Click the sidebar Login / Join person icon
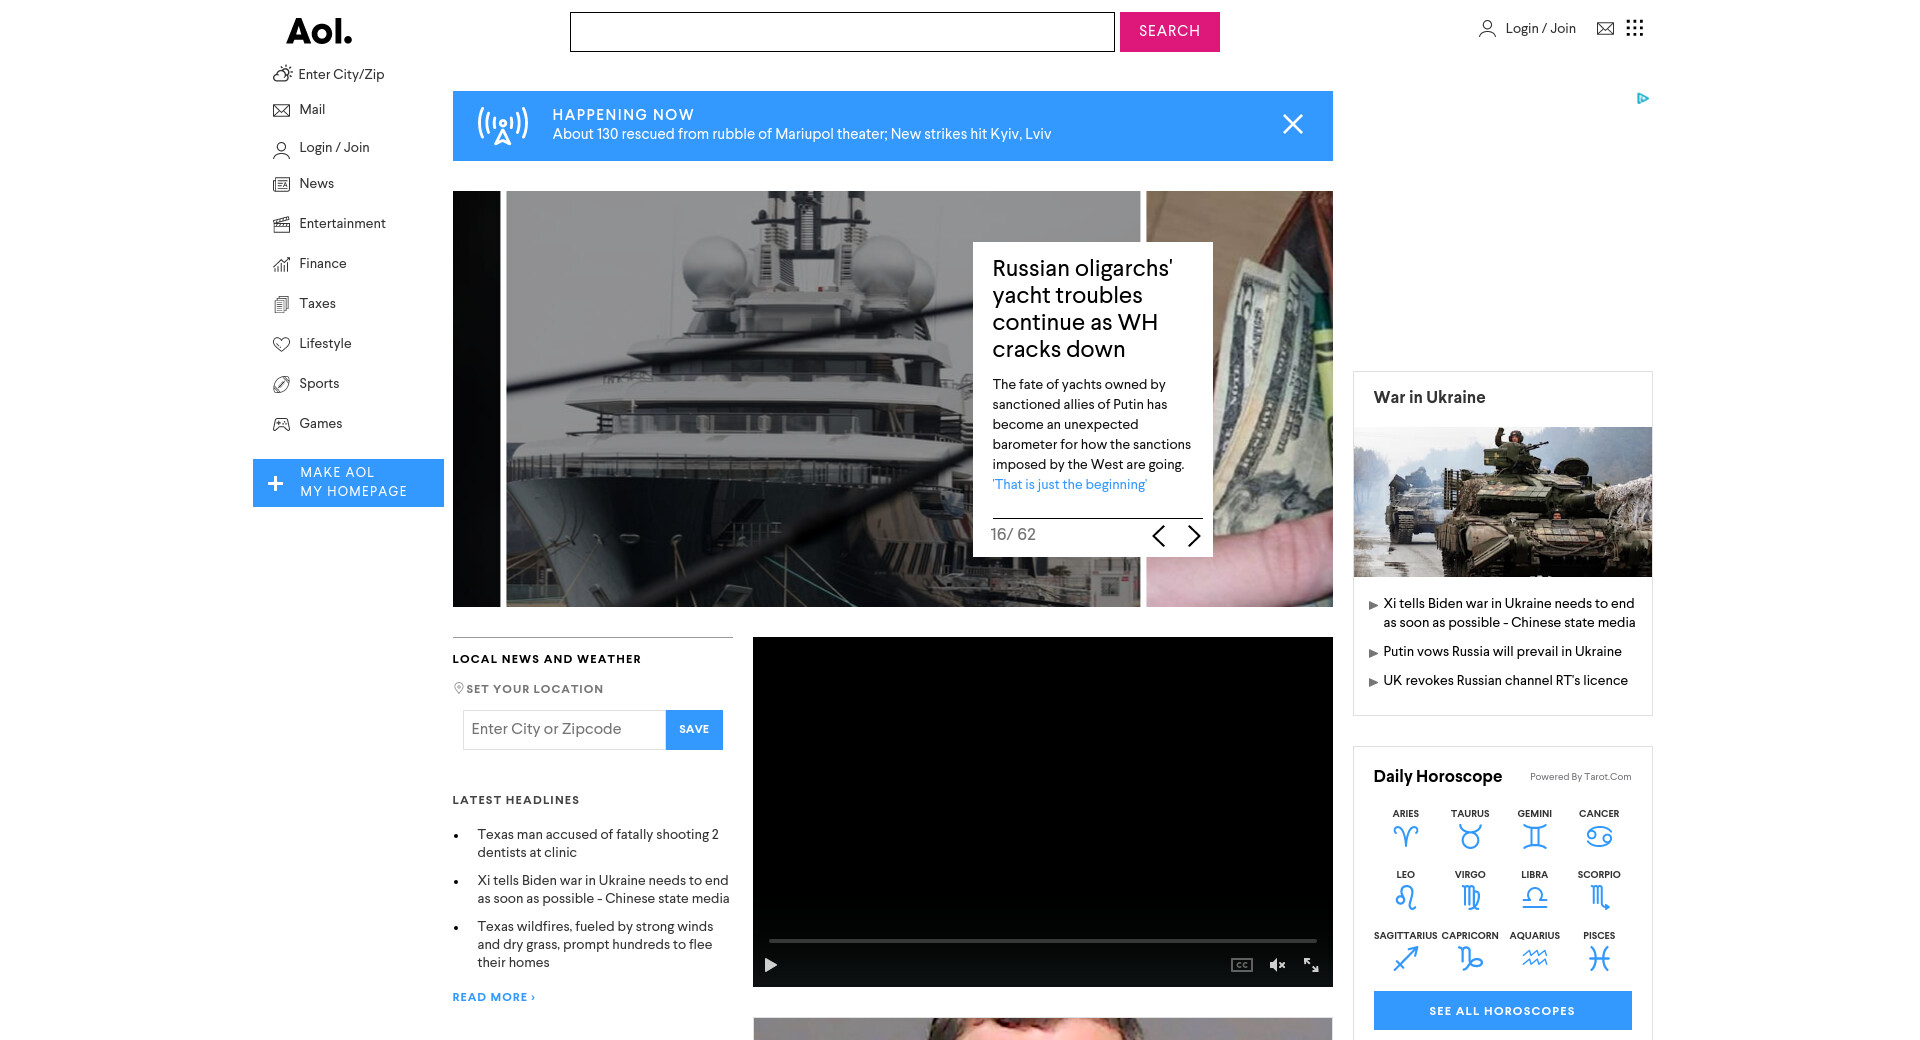 [282, 149]
